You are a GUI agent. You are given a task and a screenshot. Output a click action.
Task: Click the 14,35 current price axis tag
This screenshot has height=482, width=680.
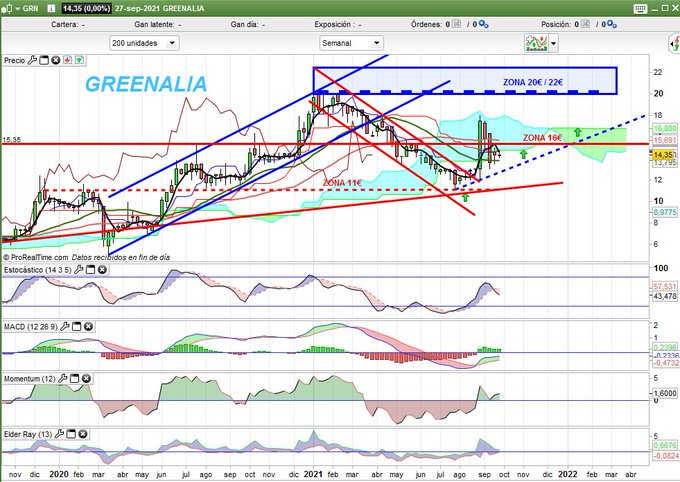pyautogui.click(x=663, y=155)
